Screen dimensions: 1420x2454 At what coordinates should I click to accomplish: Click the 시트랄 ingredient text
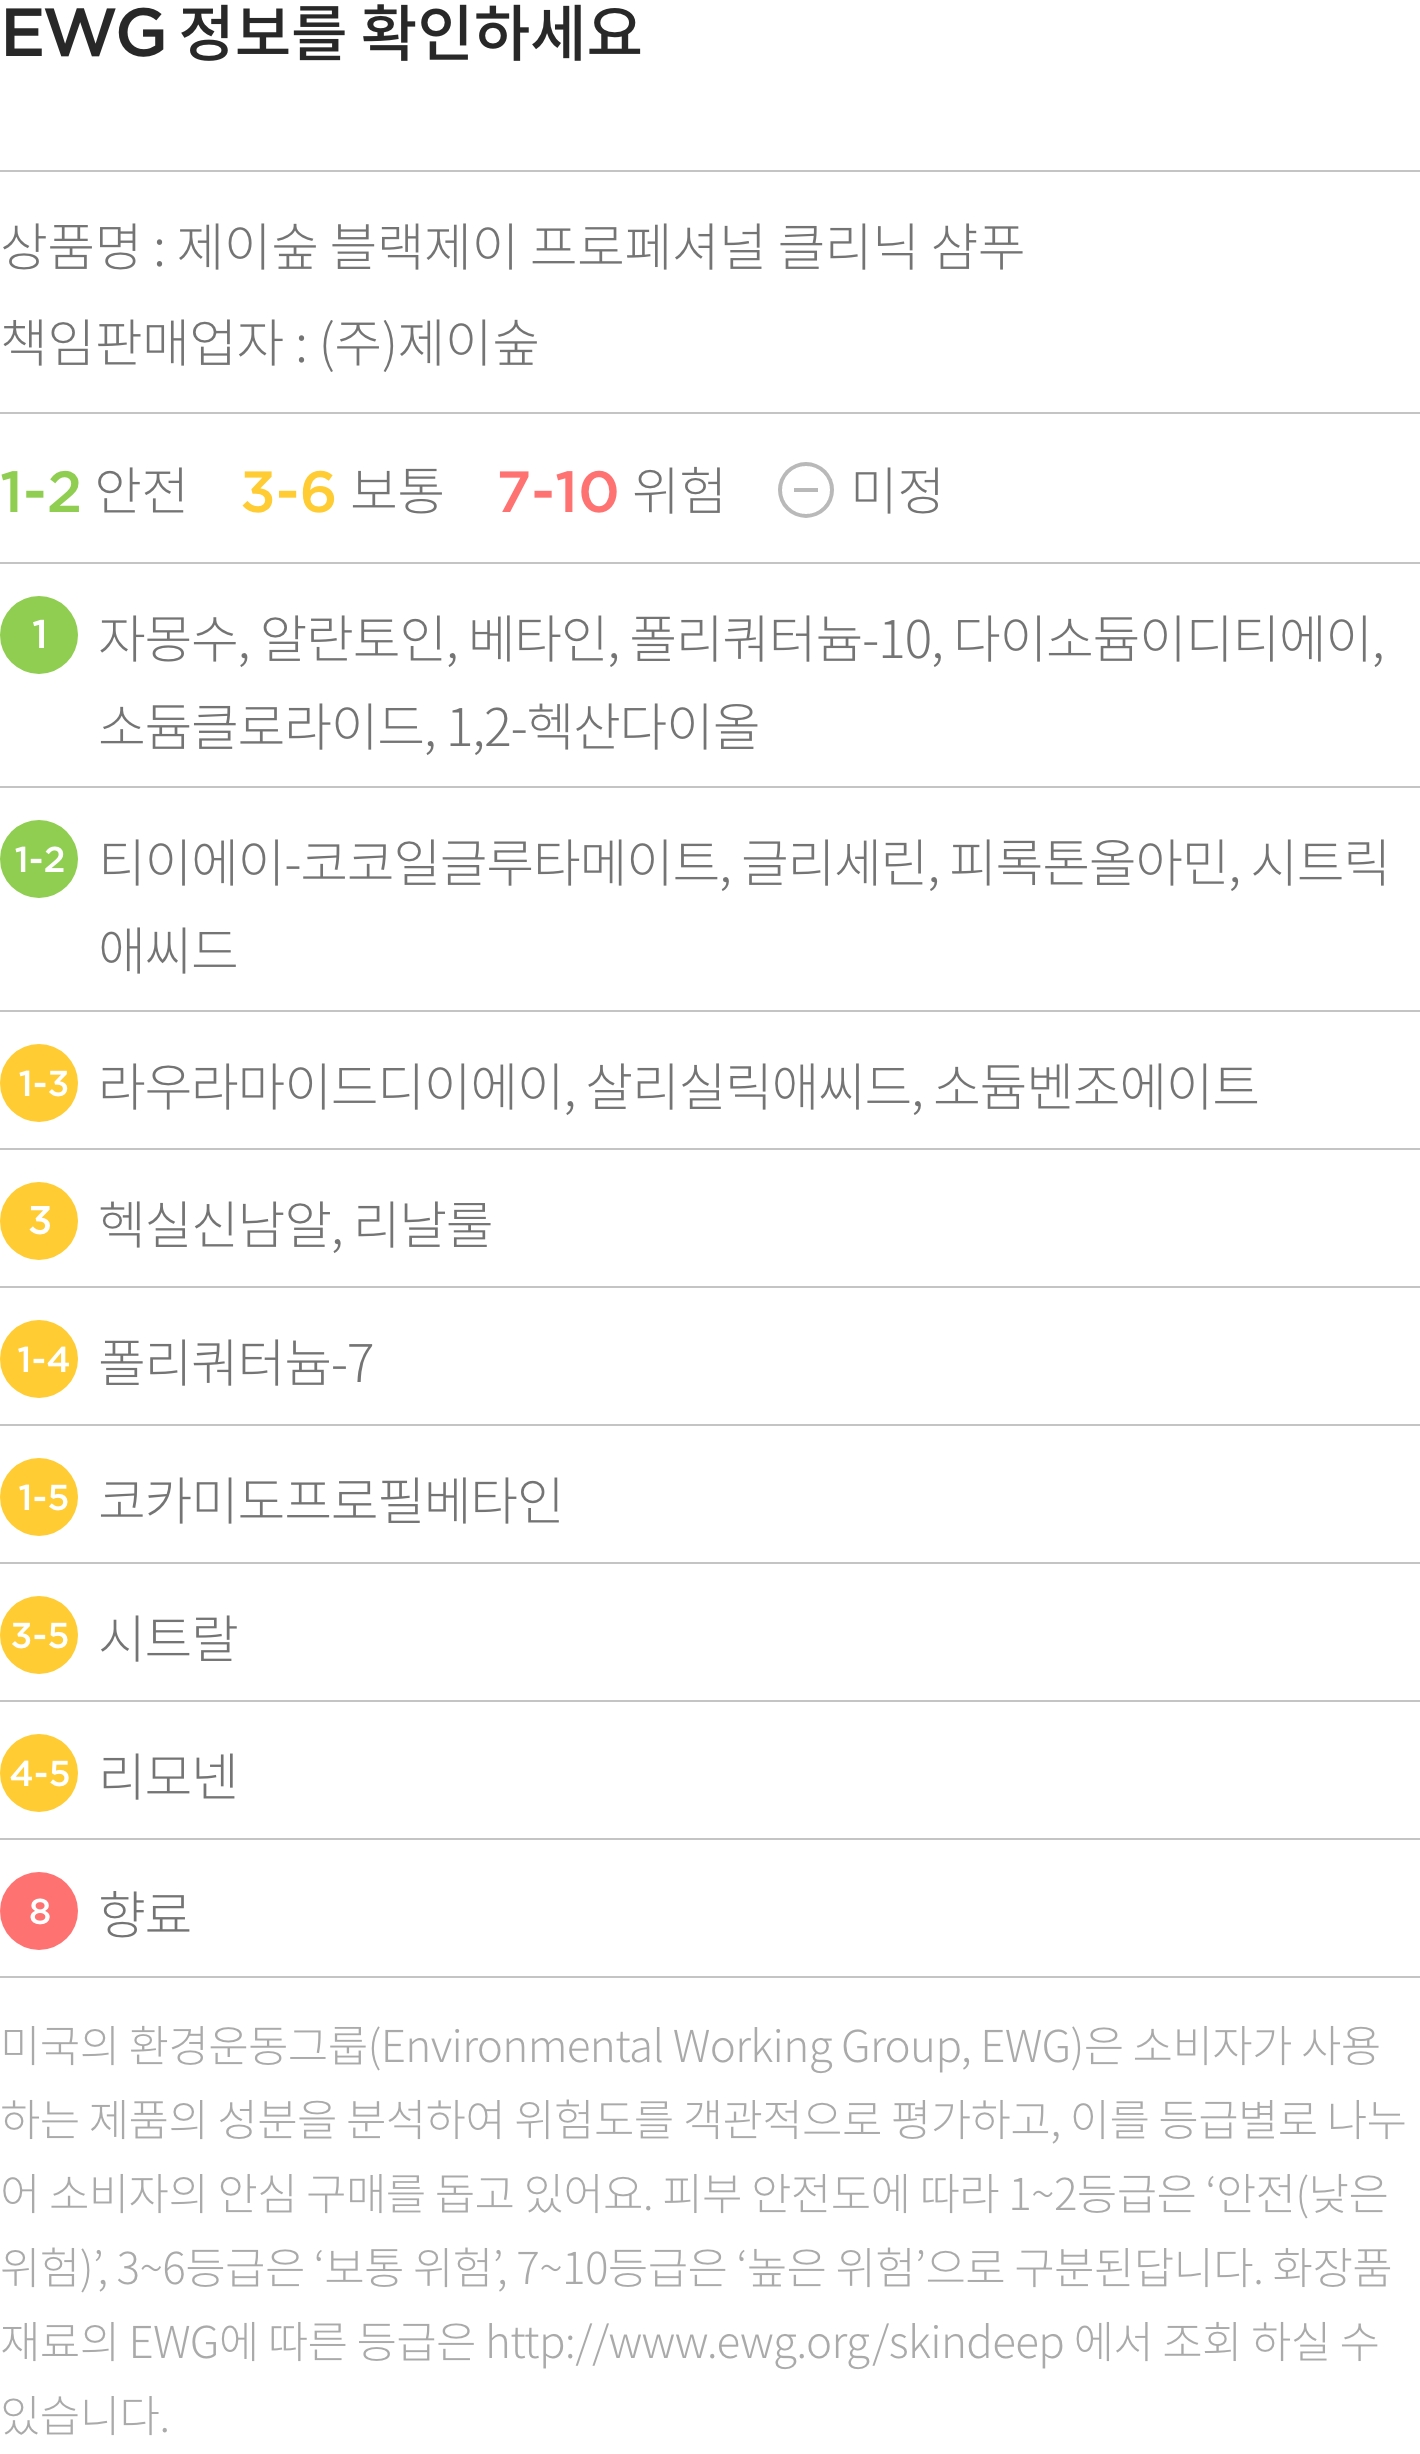(168, 1637)
